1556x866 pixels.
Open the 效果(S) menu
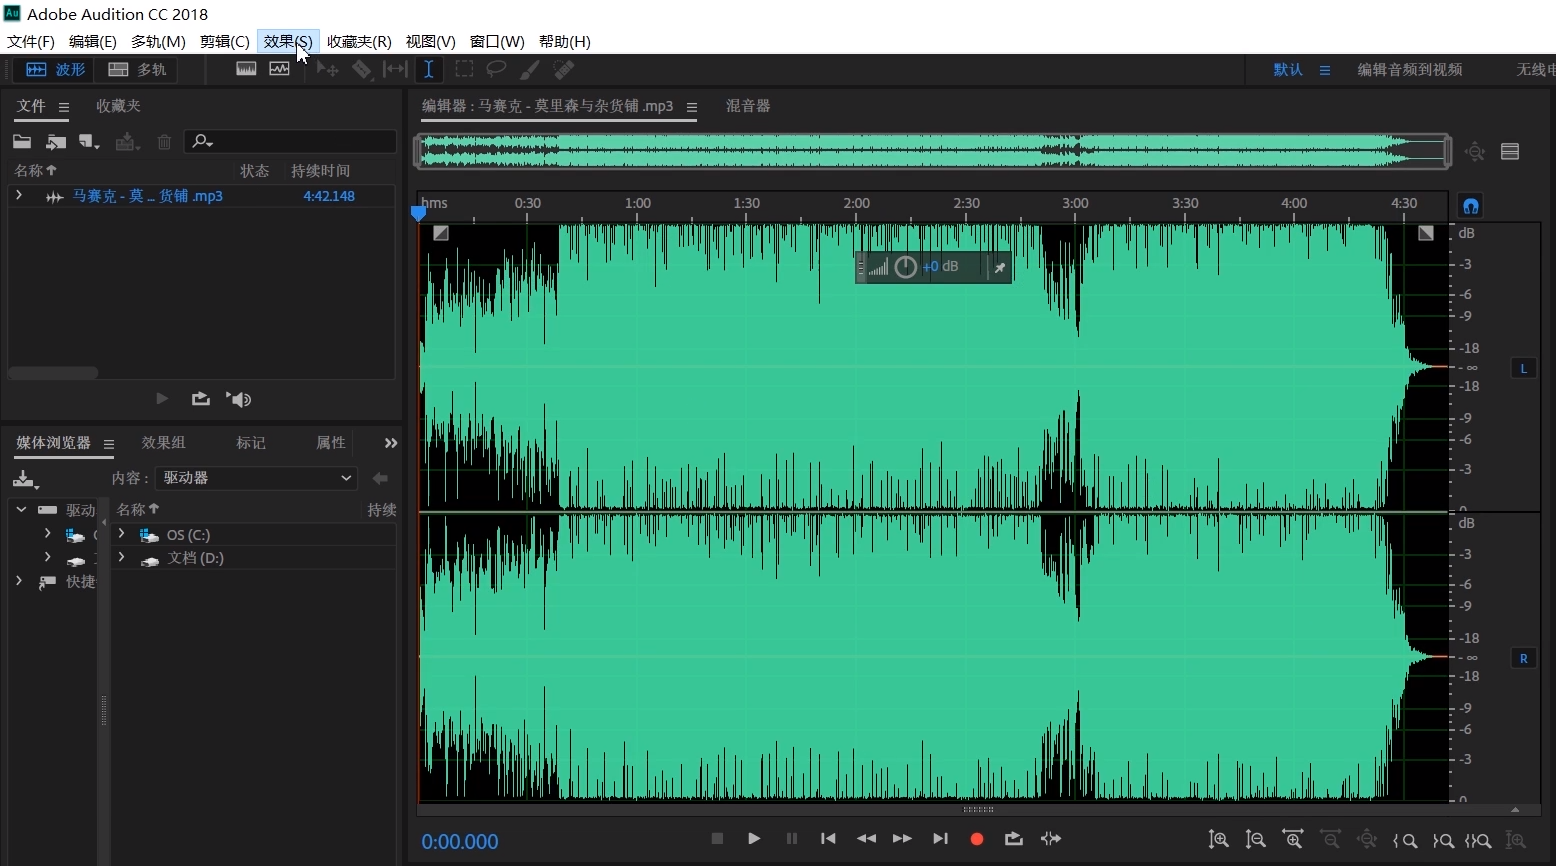click(x=288, y=41)
